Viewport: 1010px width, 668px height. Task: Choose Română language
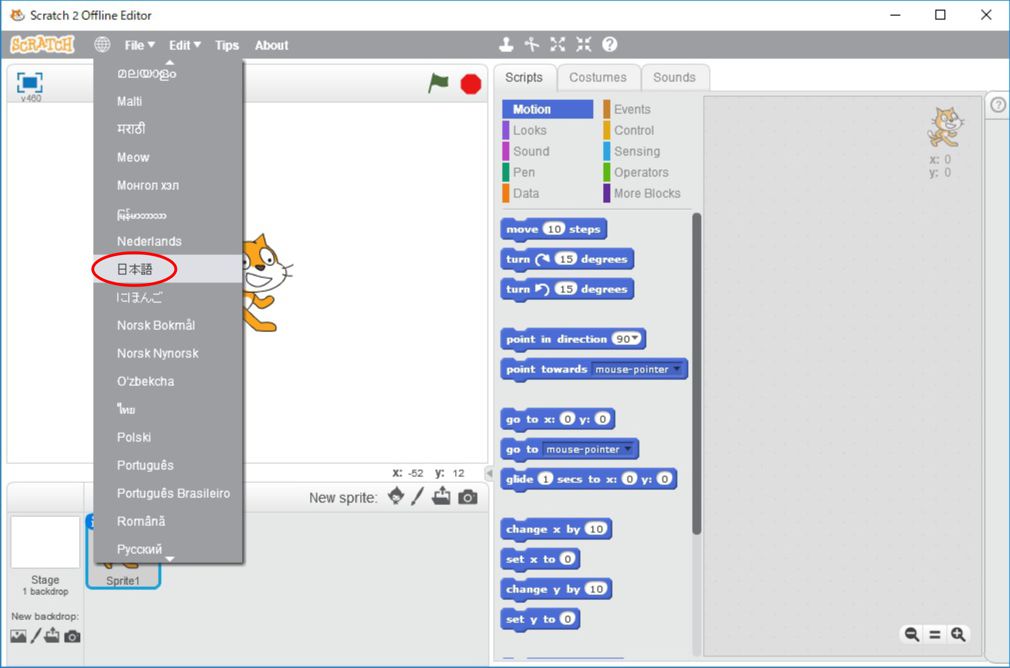[x=168, y=521]
